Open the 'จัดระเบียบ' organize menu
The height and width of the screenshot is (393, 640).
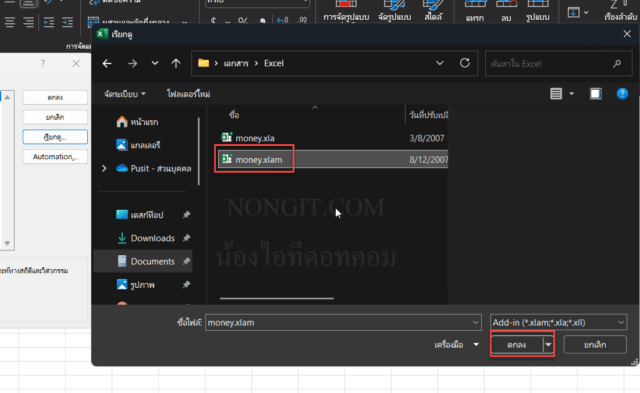tap(124, 94)
